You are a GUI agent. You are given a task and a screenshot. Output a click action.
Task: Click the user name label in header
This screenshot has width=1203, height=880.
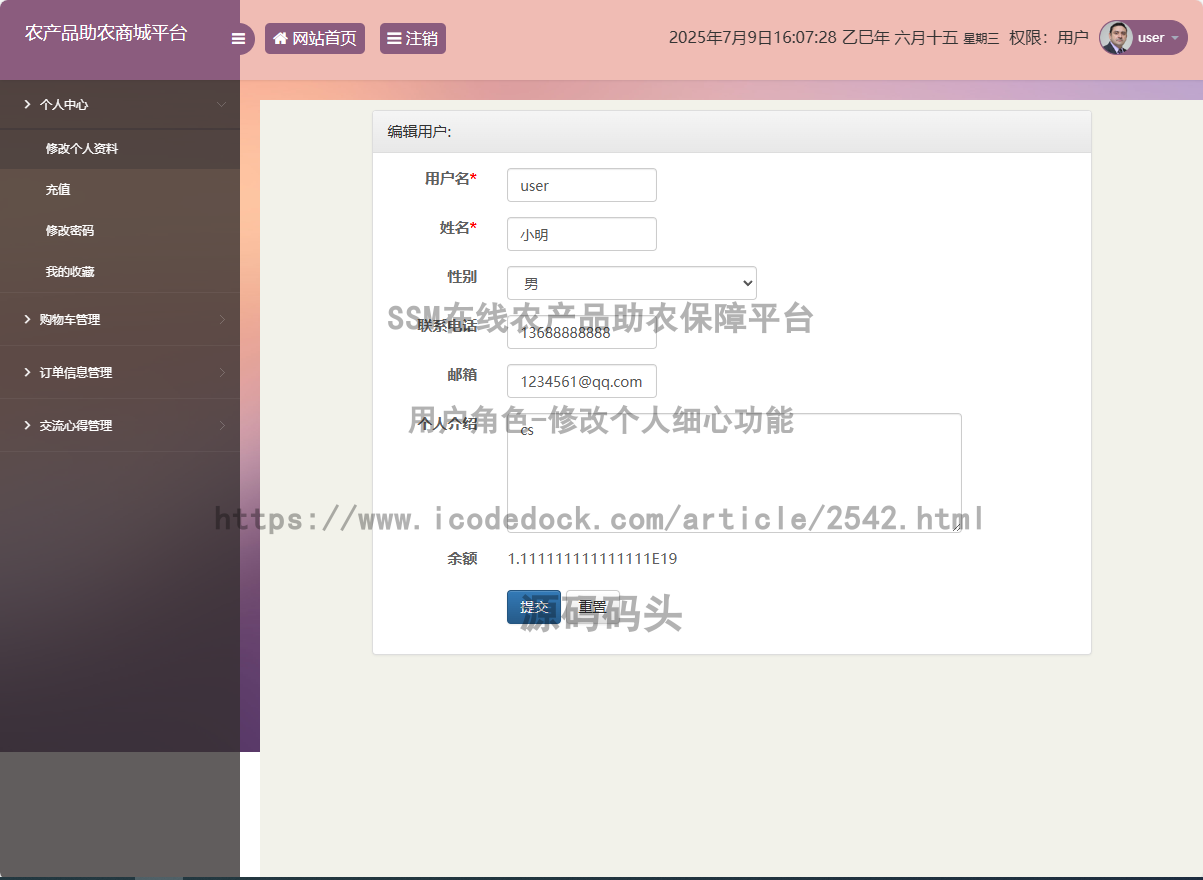point(1151,38)
